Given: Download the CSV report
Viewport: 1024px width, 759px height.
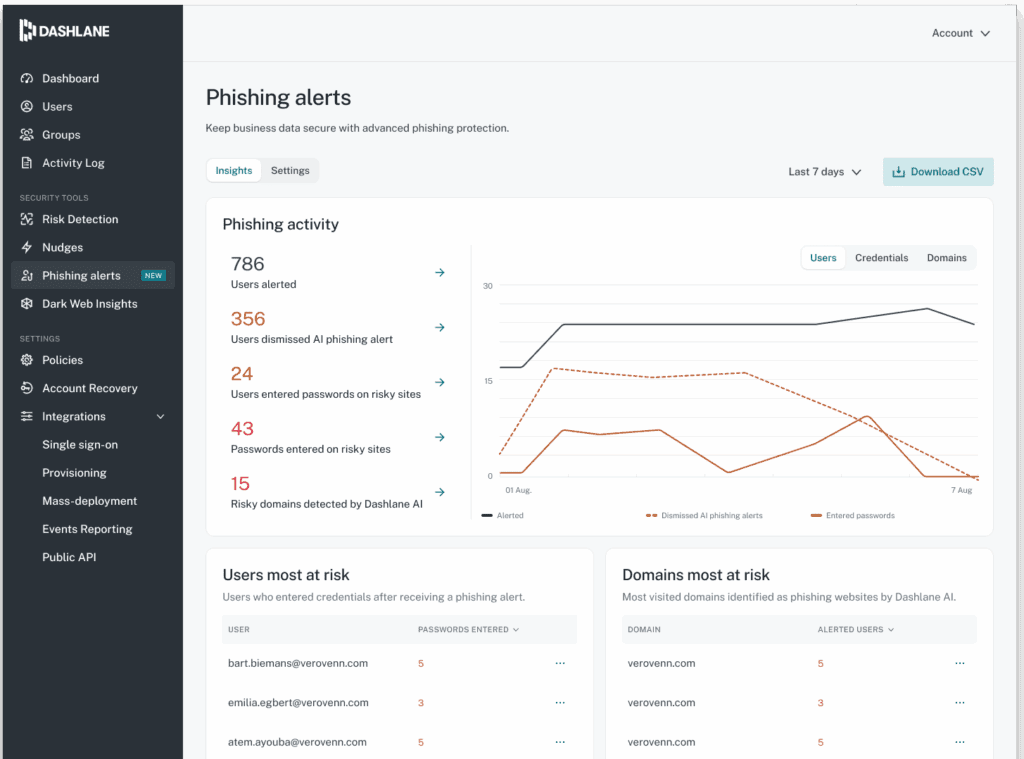Looking at the screenshot, I should [x=937, y=171].
